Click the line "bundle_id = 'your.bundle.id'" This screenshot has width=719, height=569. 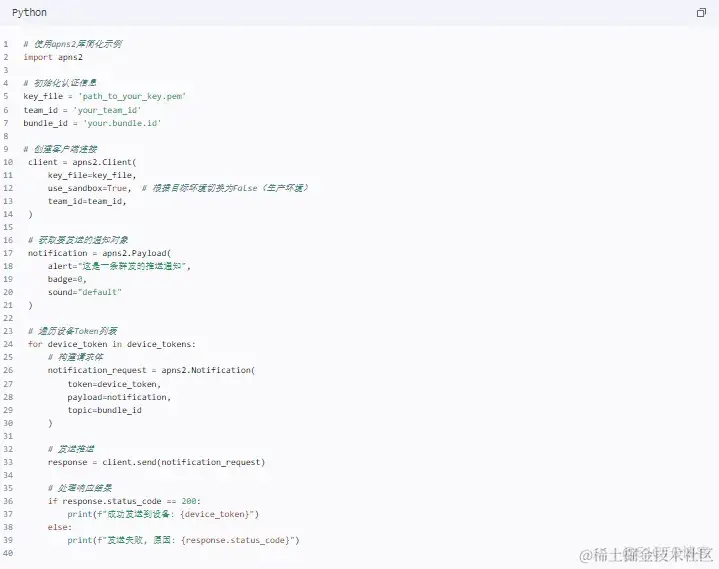[92, 123]
